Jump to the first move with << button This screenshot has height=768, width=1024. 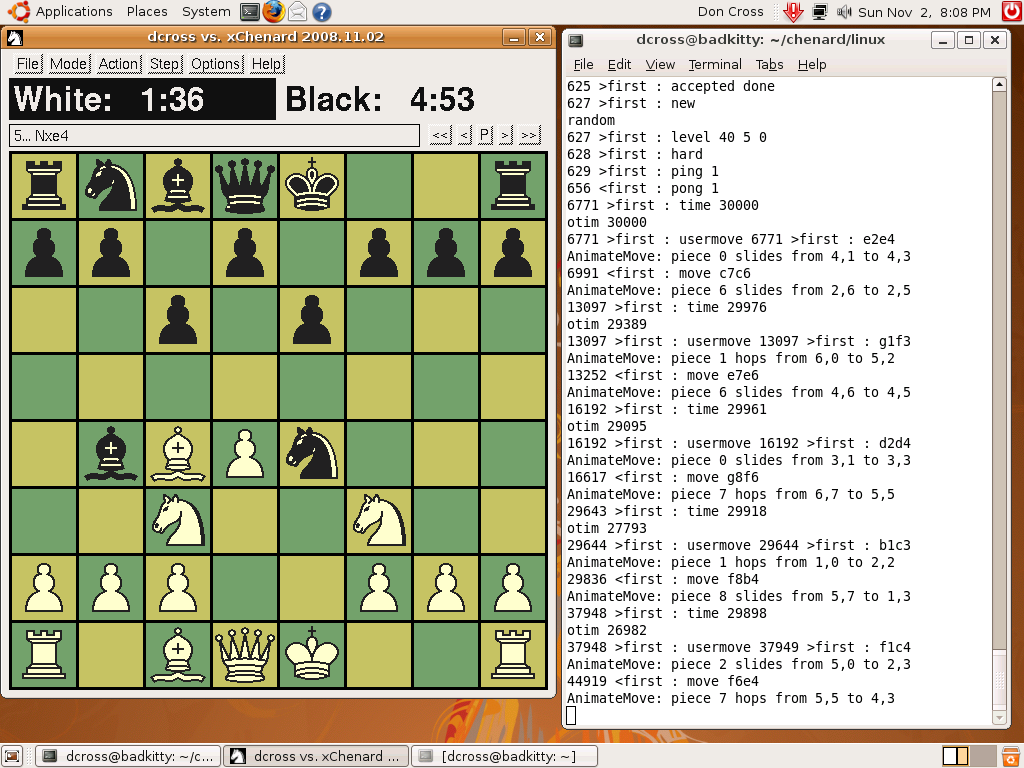[440, 135]
